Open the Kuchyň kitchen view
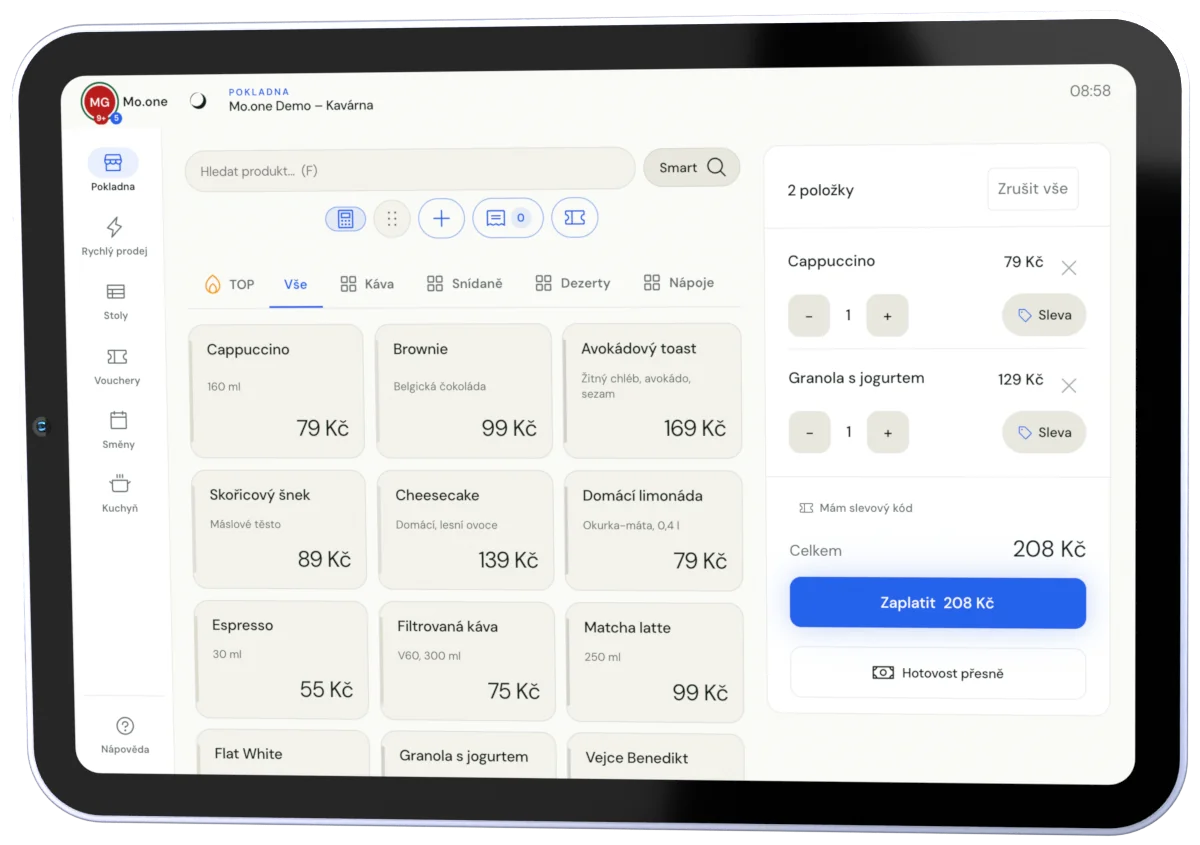The image size is (1200, 845). [x=119, y=494]
